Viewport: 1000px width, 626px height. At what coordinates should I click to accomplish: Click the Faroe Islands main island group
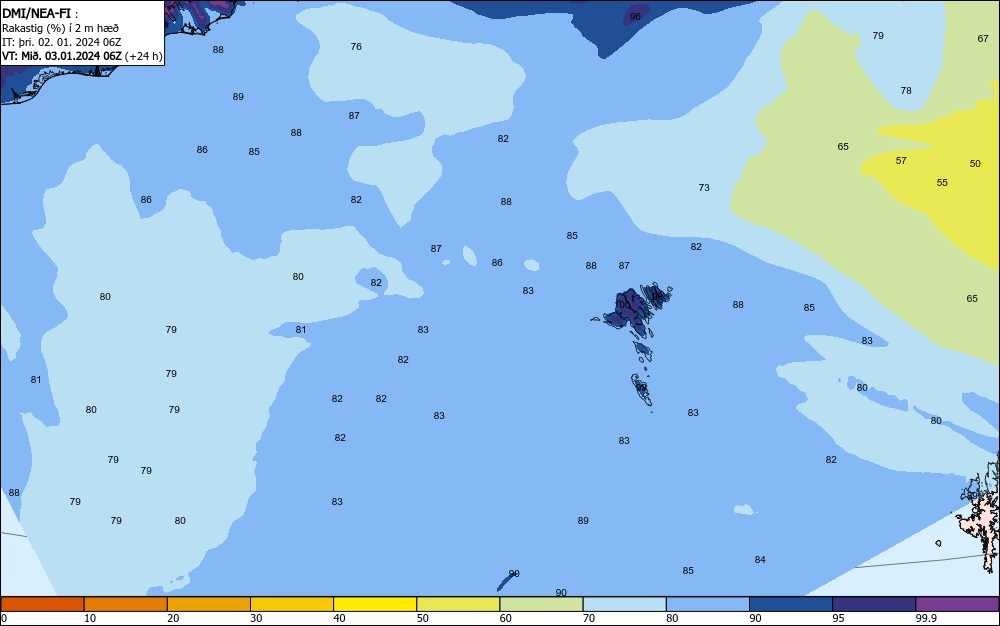coord(633,311)
